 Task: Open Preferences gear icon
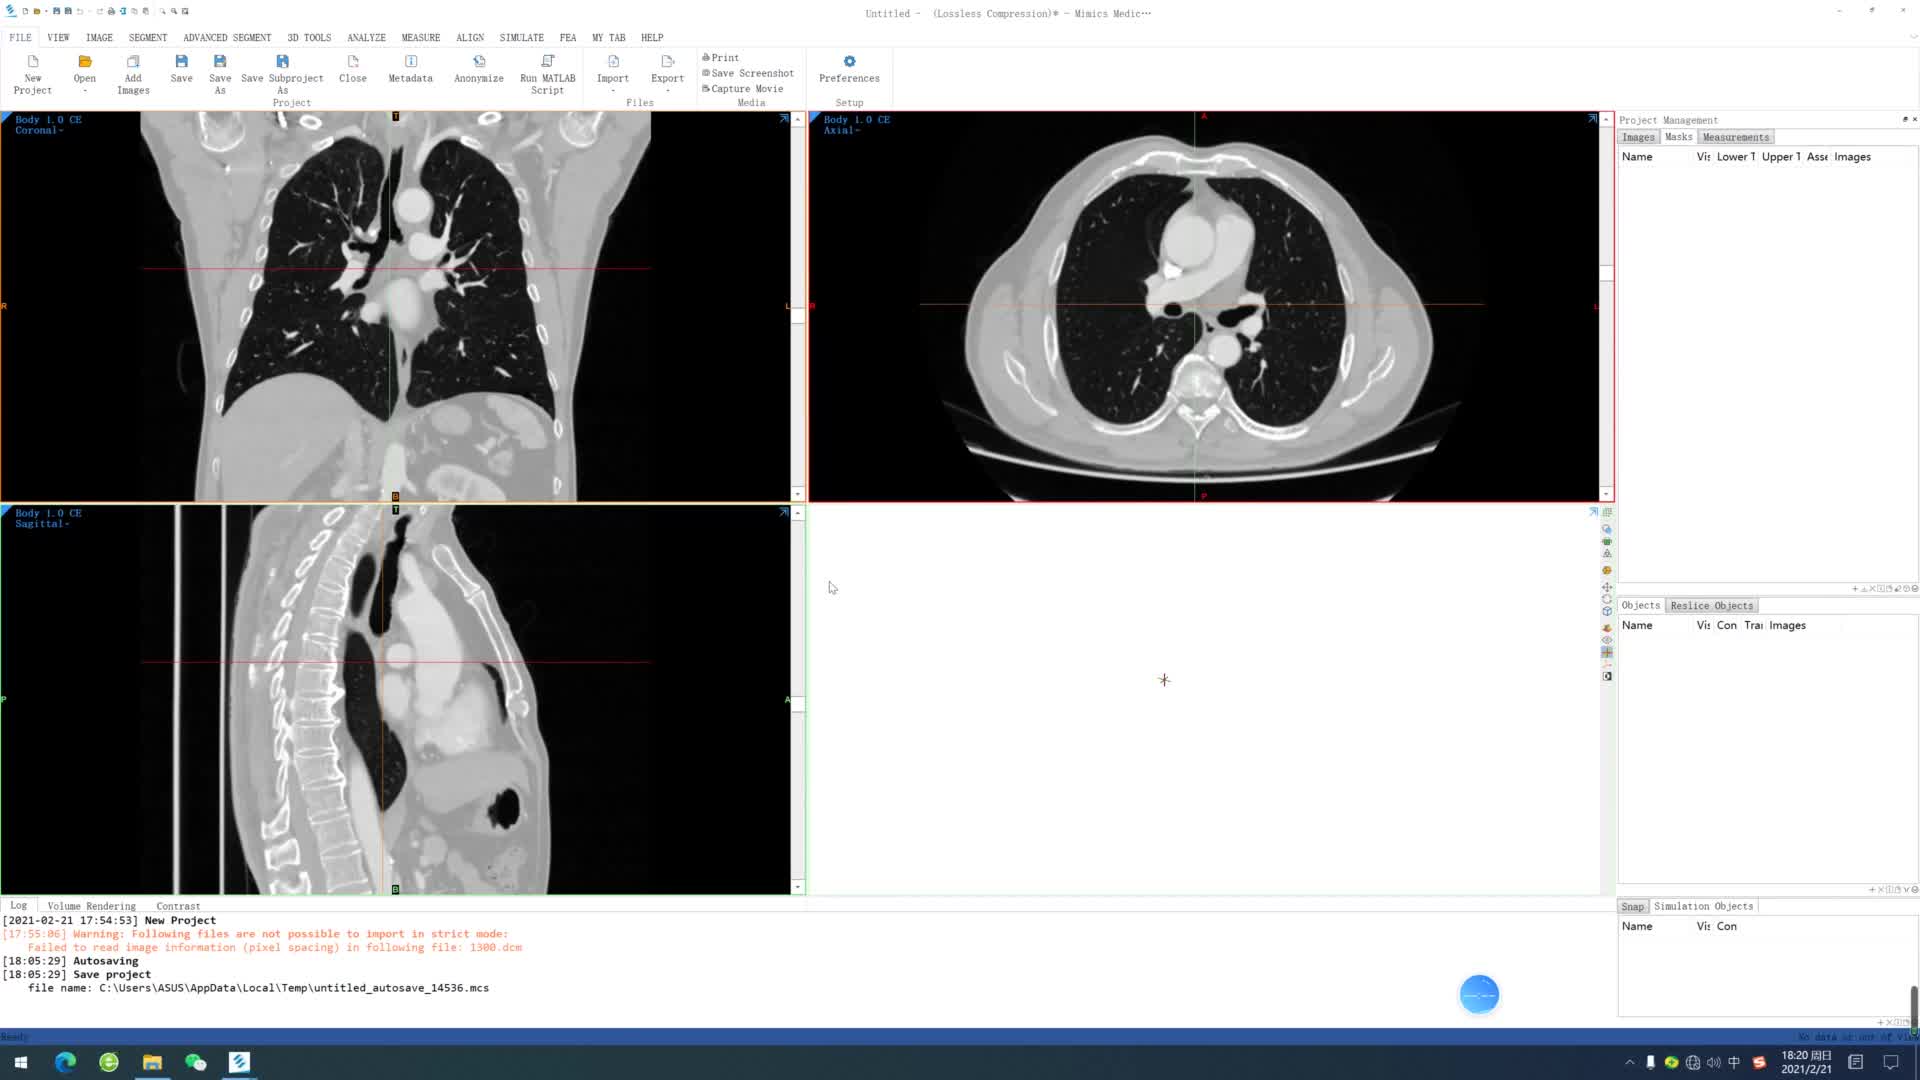(849, 62)
